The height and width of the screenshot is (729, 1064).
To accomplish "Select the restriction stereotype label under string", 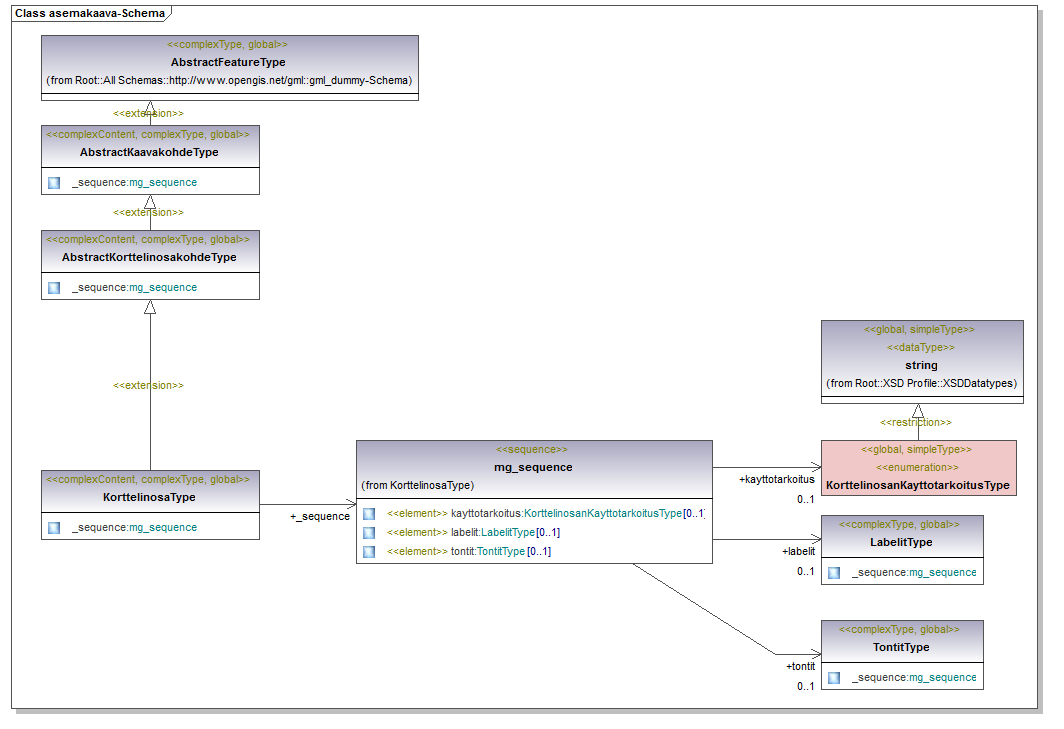I will coord(915,422).
